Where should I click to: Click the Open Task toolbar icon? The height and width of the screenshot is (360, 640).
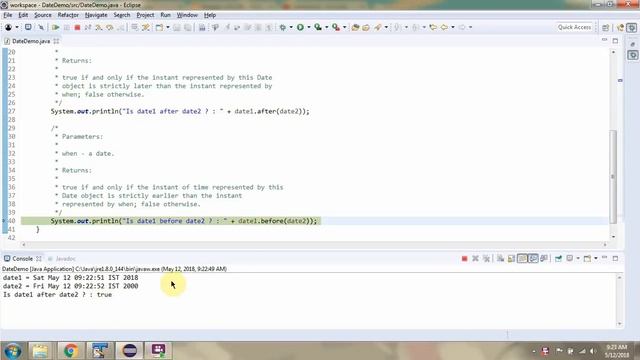[366, 27]
